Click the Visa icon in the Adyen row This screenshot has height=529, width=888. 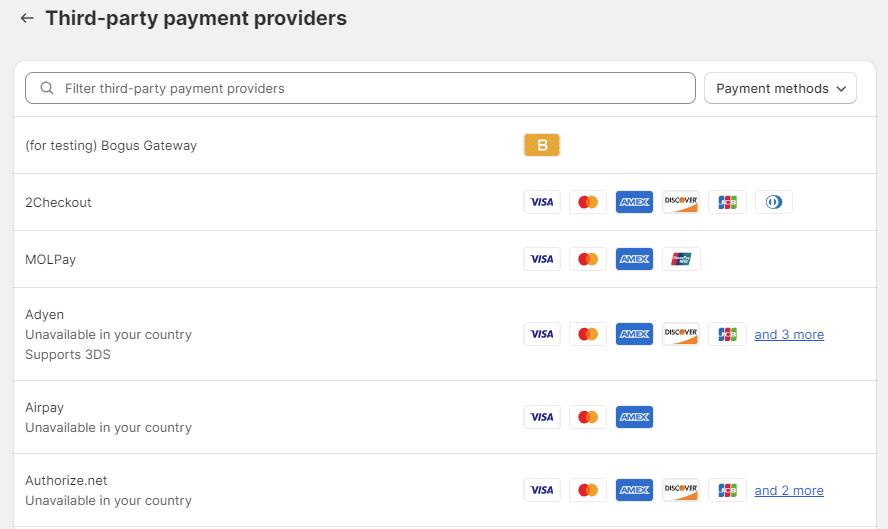pos(542,334)
